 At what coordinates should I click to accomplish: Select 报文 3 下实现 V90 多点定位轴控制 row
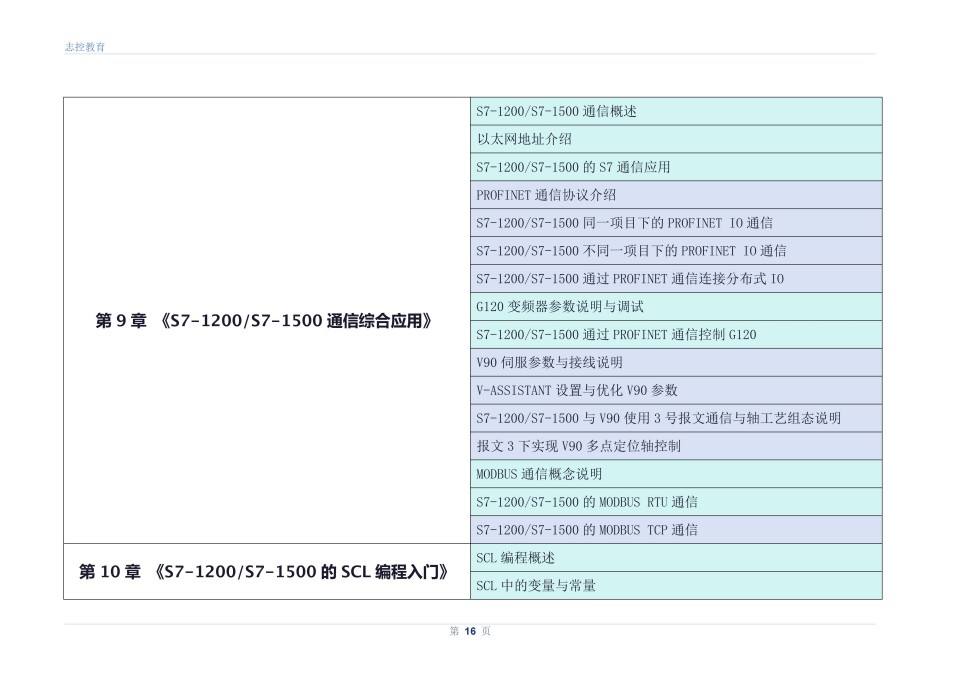click(676, 446)
